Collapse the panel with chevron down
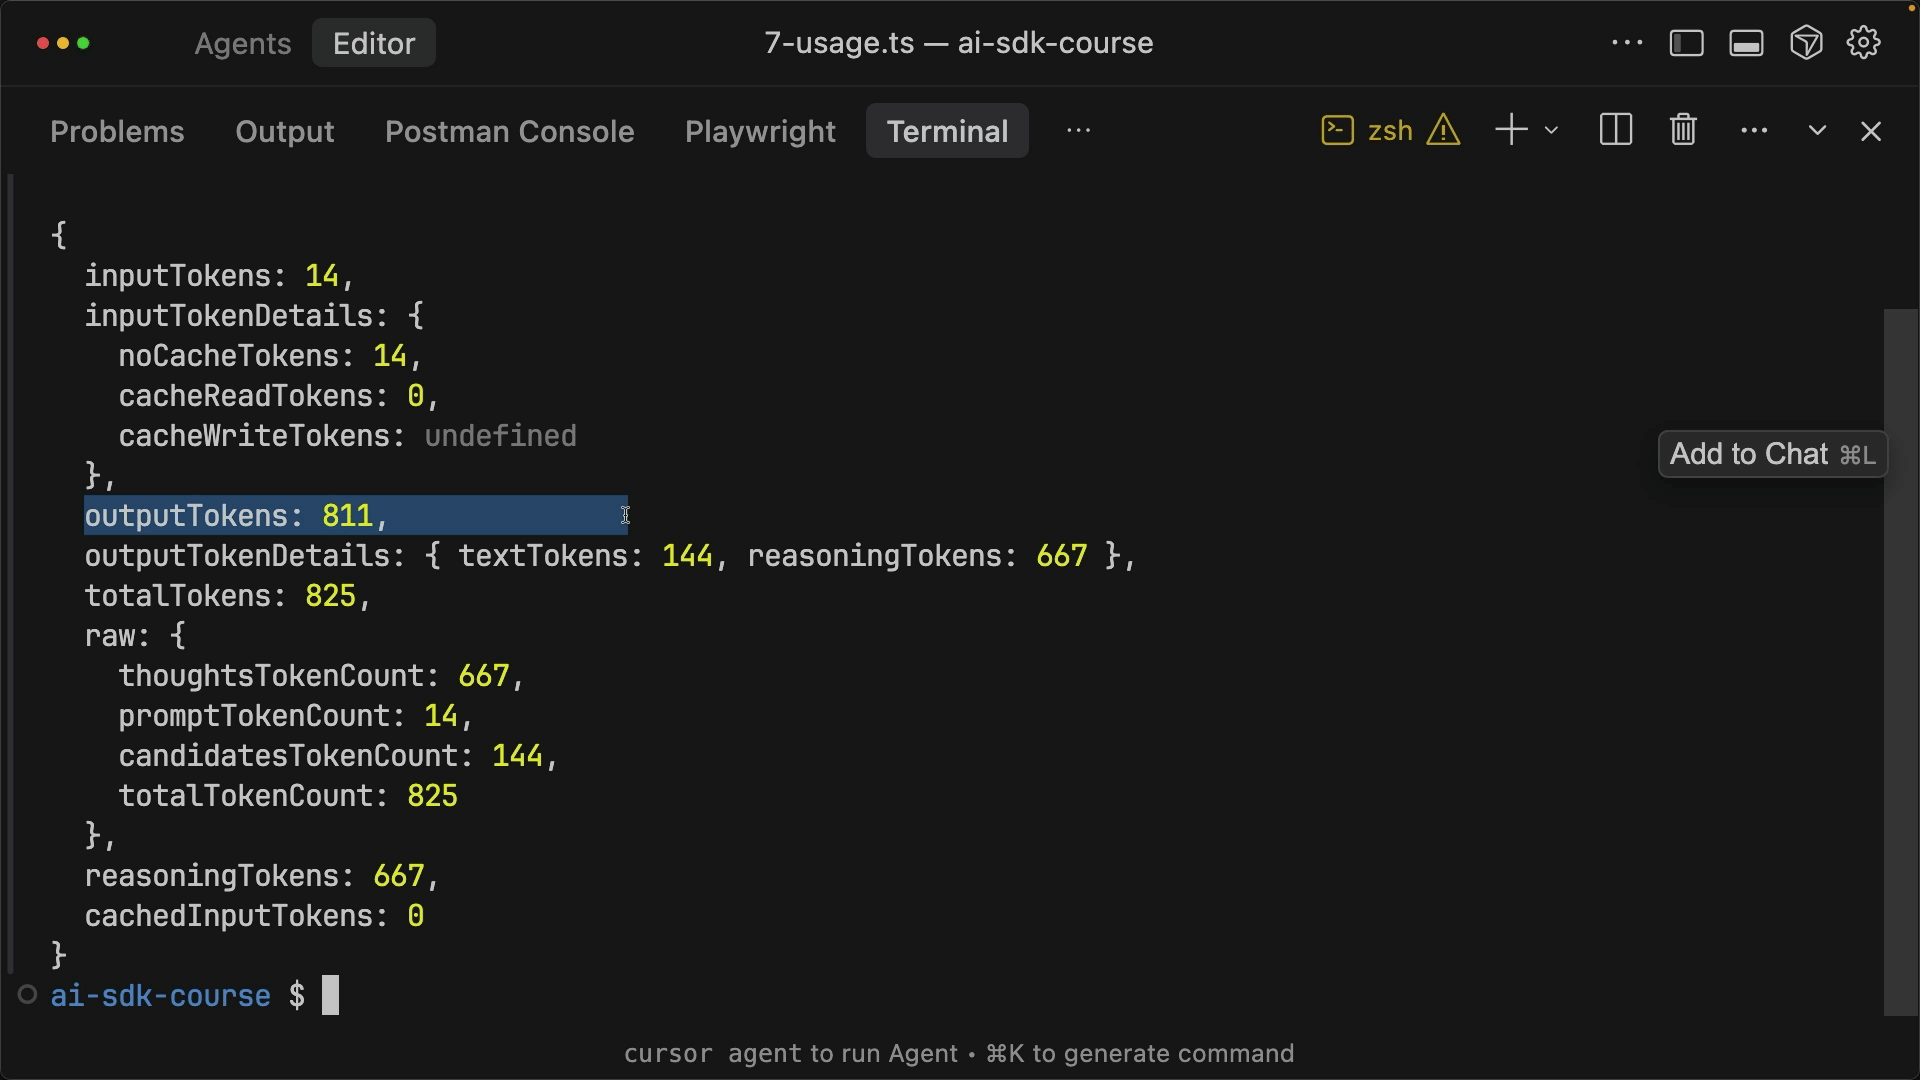This screenshot has width=1920, height=1080. 1817,131
